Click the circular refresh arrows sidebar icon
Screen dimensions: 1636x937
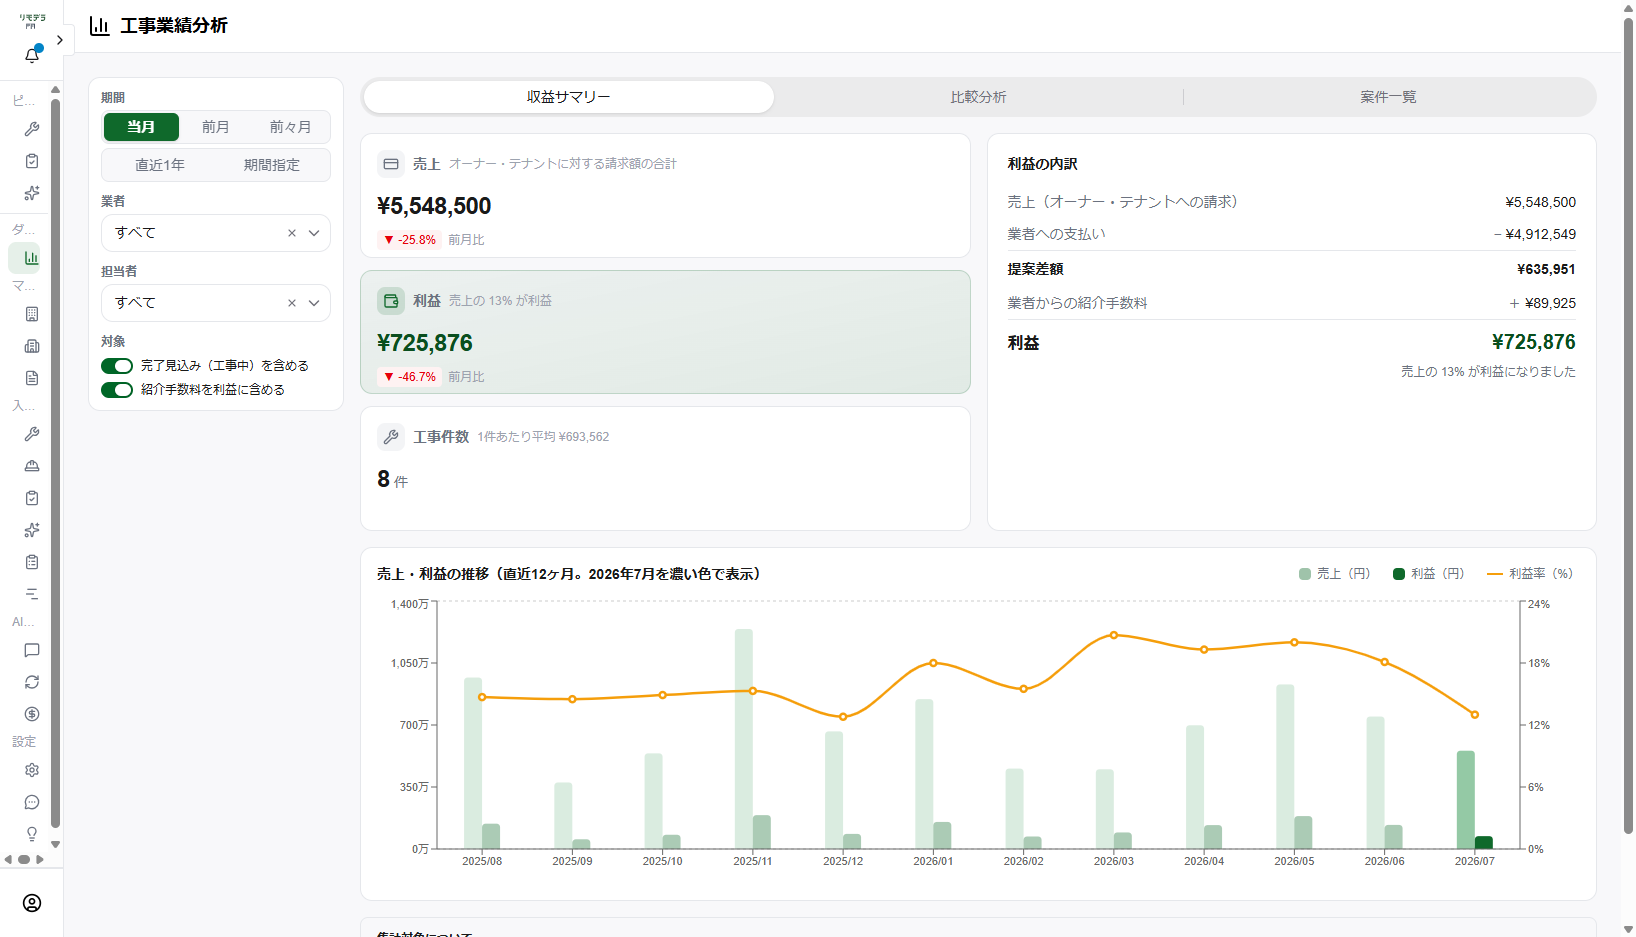point(32,682)
